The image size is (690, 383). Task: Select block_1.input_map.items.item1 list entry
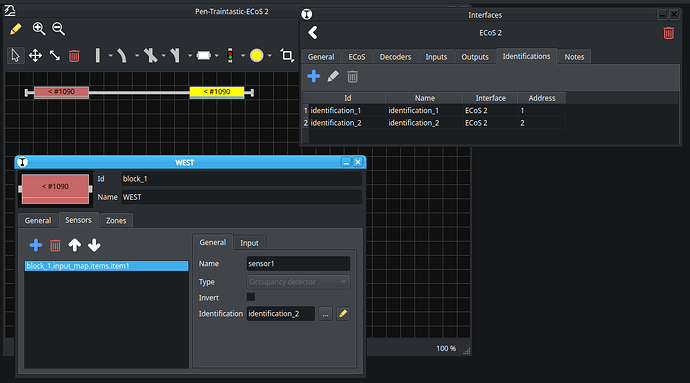(x=106, y=266)
